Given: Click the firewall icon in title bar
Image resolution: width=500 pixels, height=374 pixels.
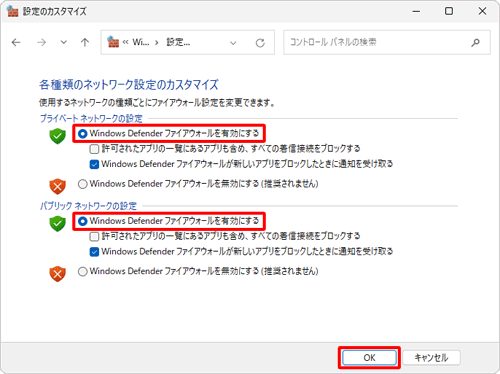Looking at the screenshot, I should (x=12, y=11).
